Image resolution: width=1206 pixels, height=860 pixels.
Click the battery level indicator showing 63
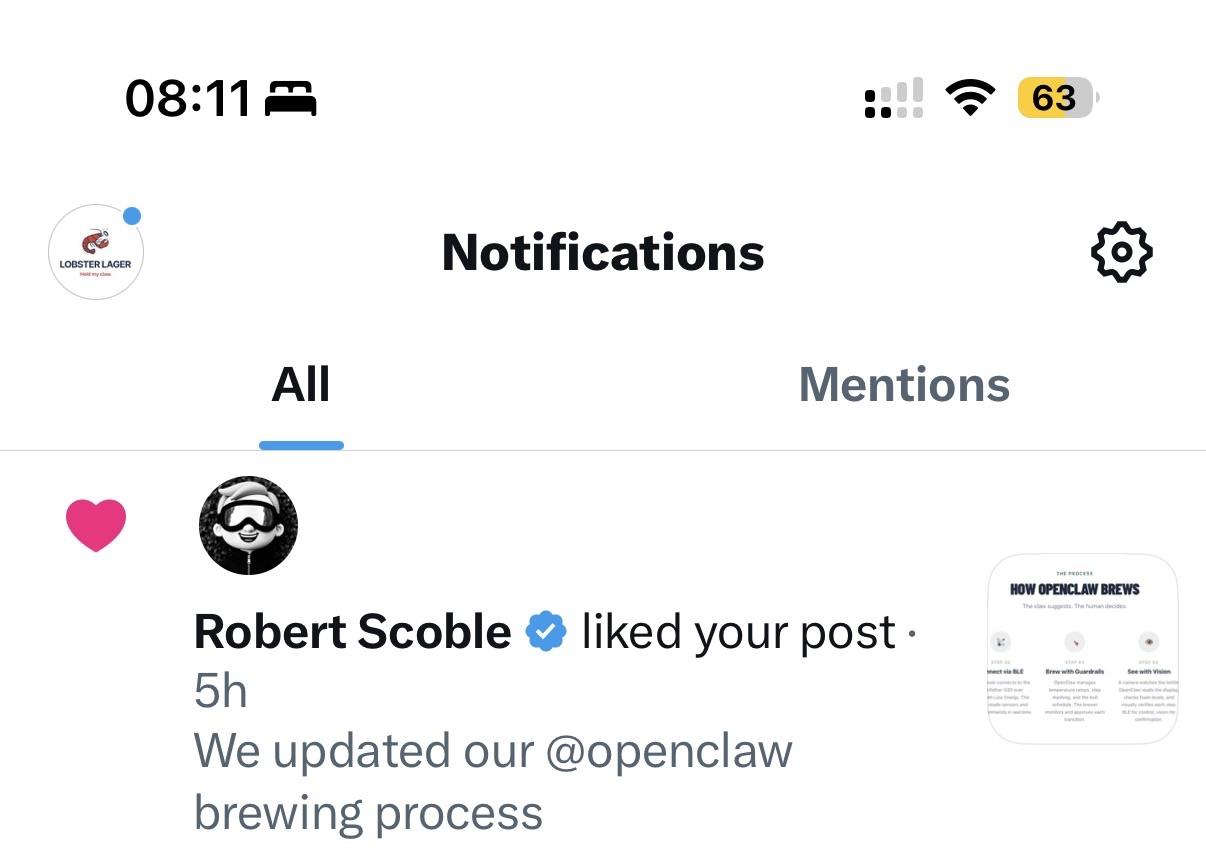click(1056, 98)
